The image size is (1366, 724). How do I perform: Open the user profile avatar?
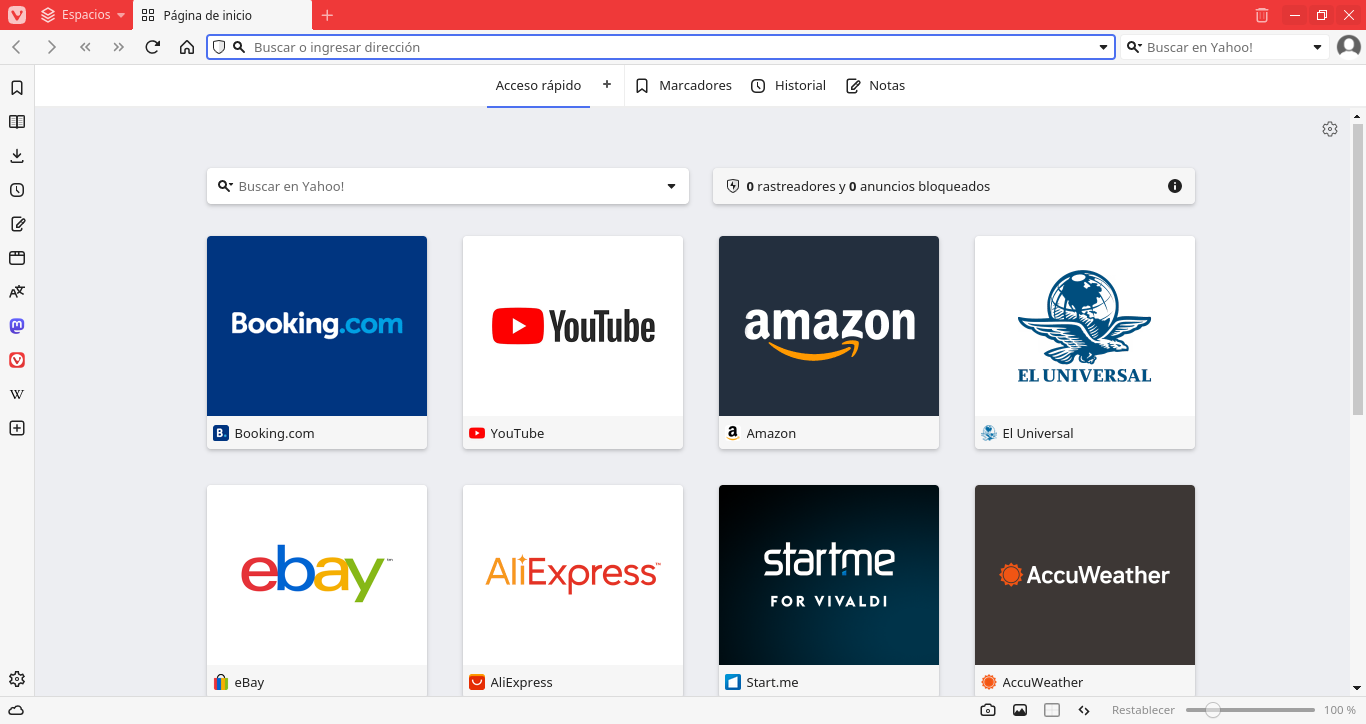click(x=1349, y=46)
